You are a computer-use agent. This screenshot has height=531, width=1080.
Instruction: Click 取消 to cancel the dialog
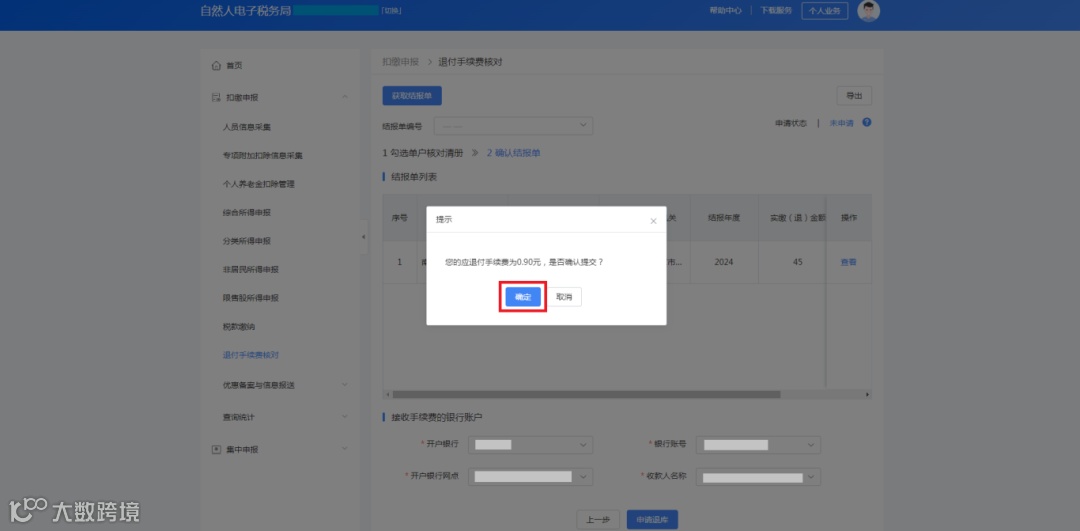[564, 297]
